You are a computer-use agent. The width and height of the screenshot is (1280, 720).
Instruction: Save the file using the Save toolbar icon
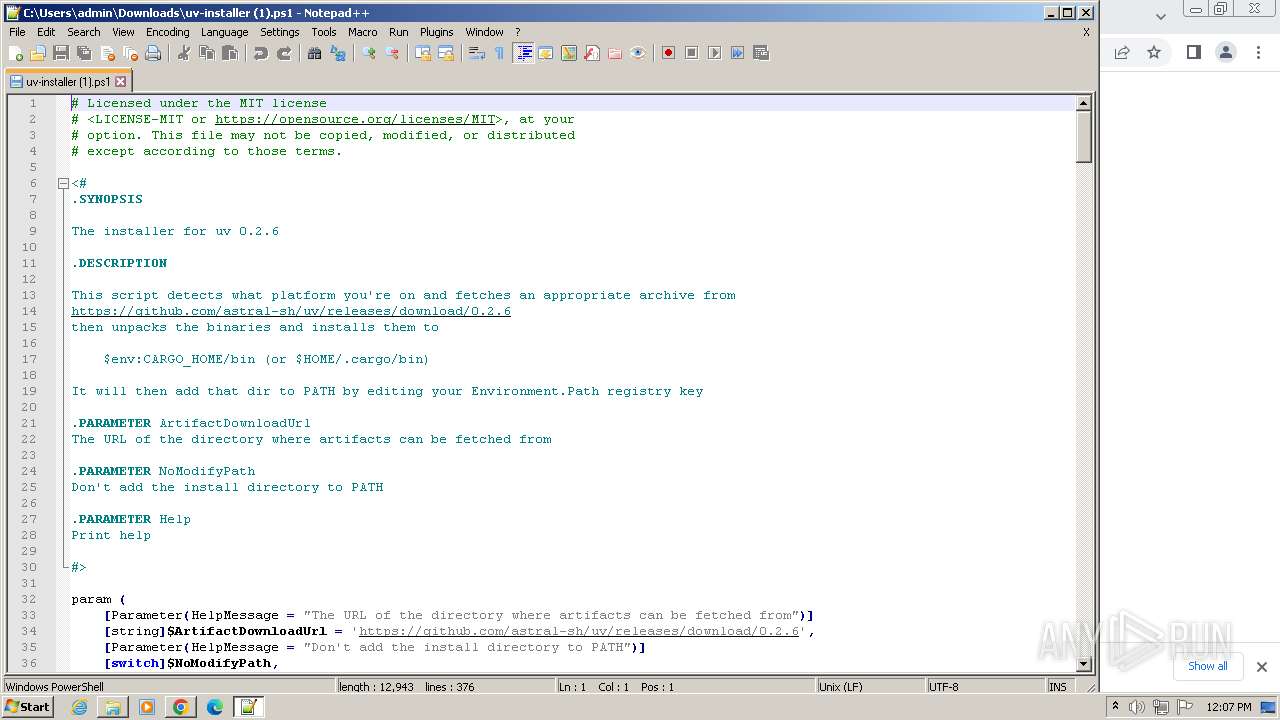(61, 53)
